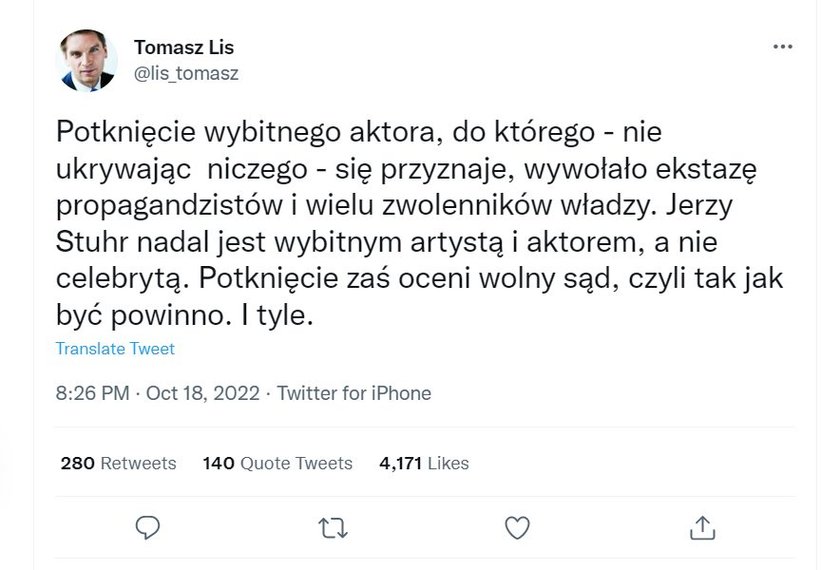Click the 8:26 PM Oct 18, 2022 timestamp
The height and width of the screenshot is (570, 840).
tap(158, 393)
